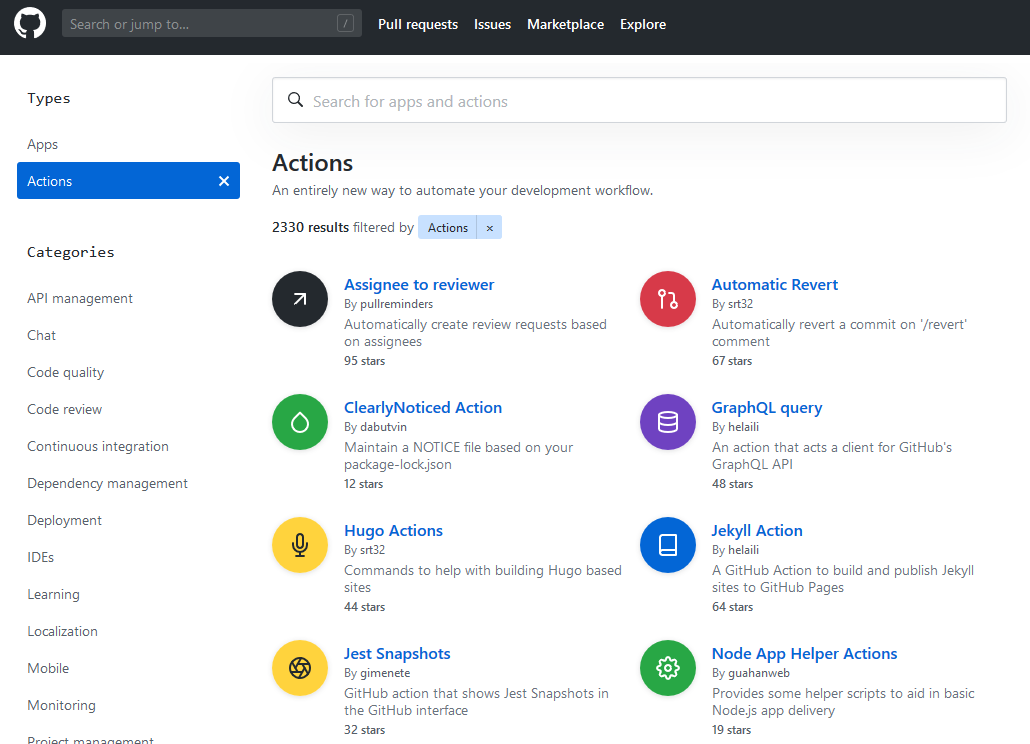Click the 67 stars text
Image resolution: width=1030 pixels, height=744 pixels.
coord(732,361)
